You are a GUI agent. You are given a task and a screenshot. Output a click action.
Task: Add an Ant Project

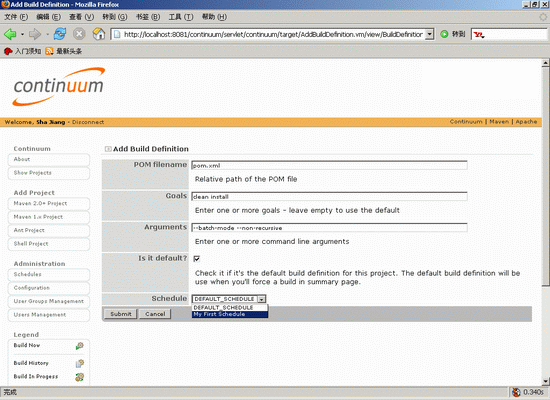tap(49, 231)
